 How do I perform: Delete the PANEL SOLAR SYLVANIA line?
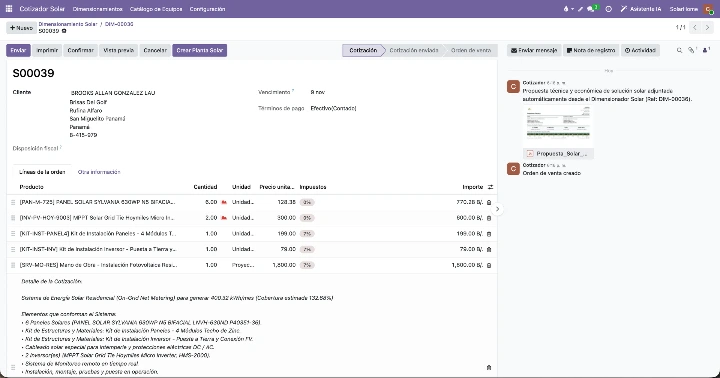pos(489,202)
